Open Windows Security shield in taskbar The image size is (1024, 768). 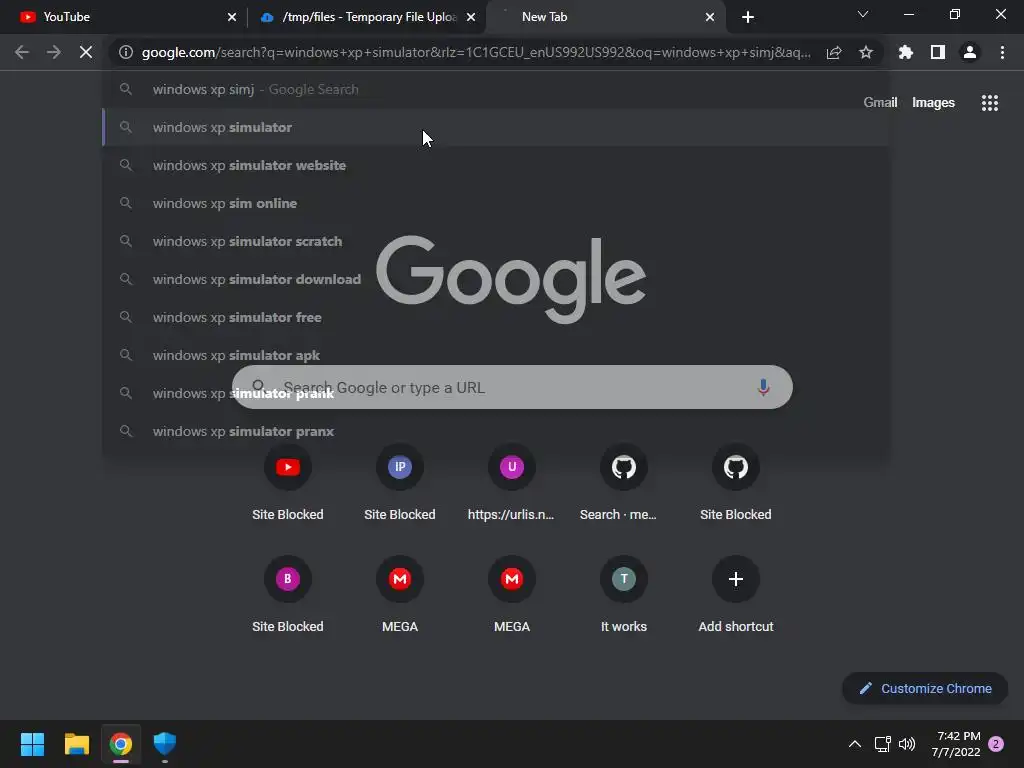coord(165,744)
